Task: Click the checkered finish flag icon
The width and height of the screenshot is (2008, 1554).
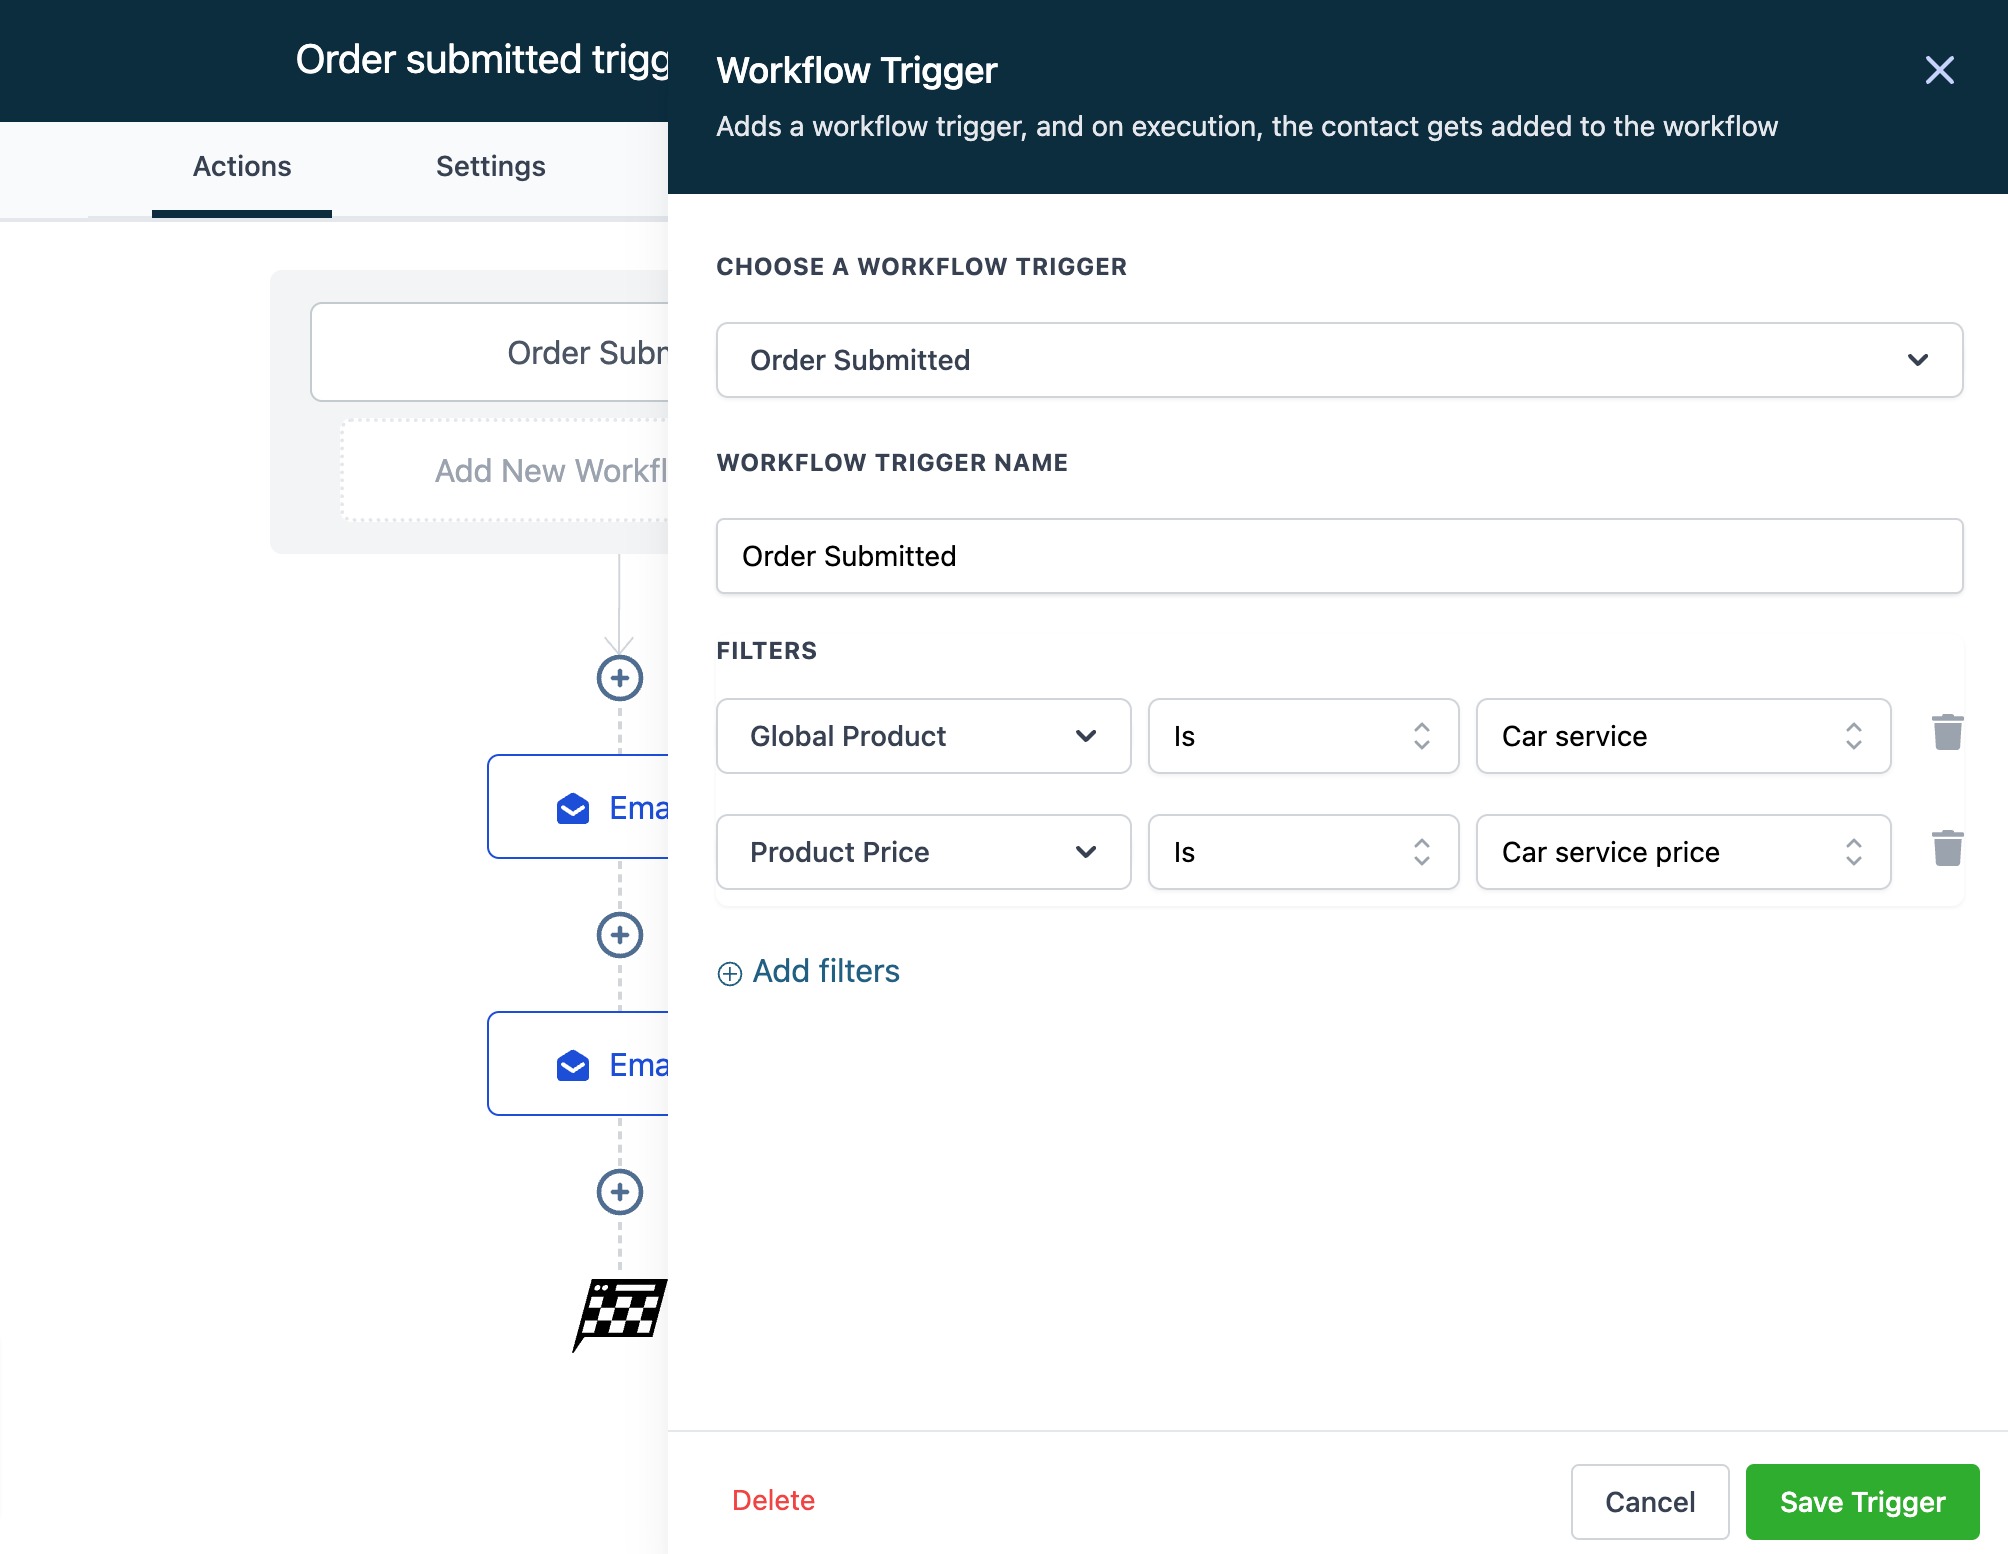Action: pos(620,1312)
